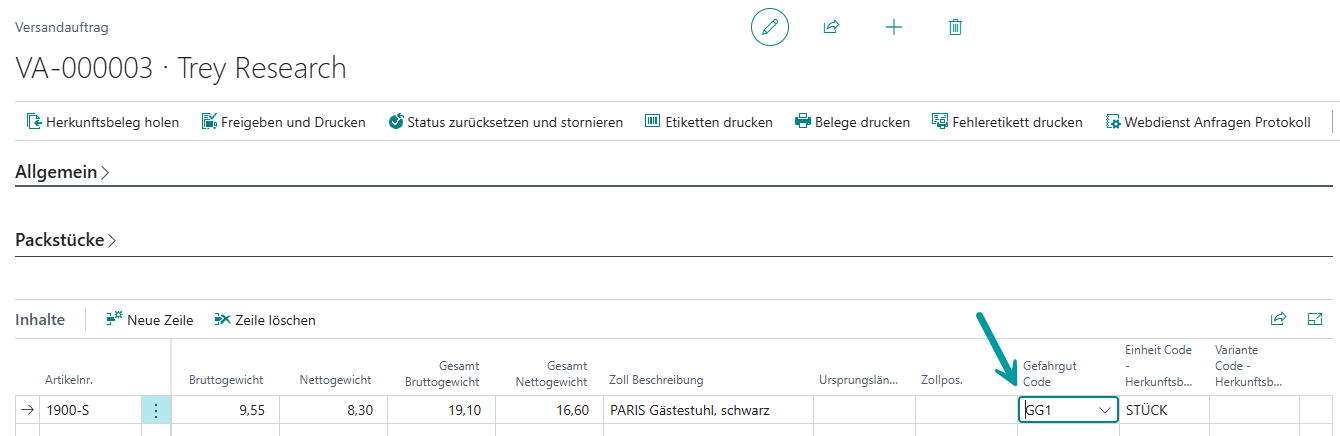Image resolution: width=1340 pixels, height=436 pixels.
Task: Click the Nettogewicht column header
Action: (x=335, y=380)
